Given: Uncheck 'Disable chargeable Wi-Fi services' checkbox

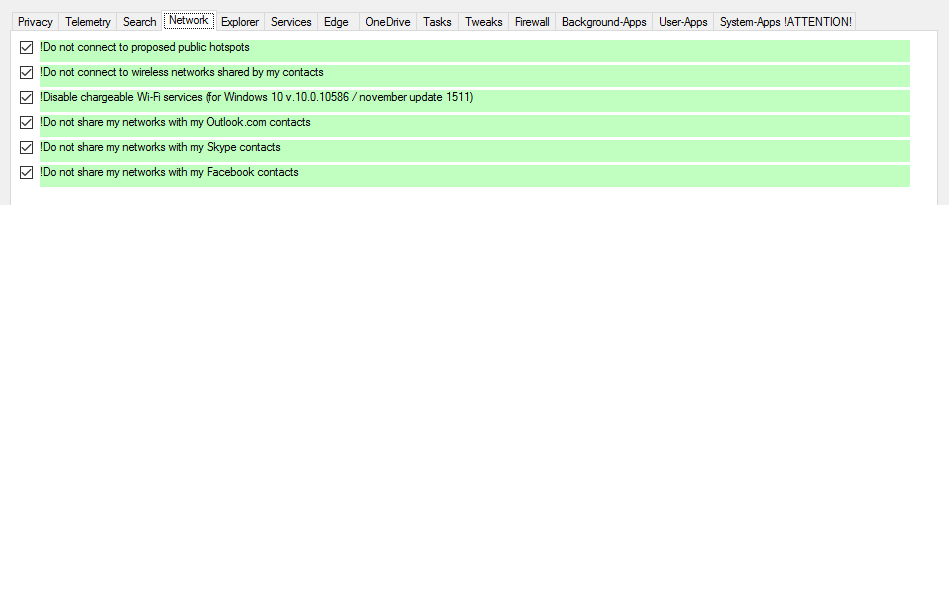Looking at the screenshot, I should pos(26,97).
